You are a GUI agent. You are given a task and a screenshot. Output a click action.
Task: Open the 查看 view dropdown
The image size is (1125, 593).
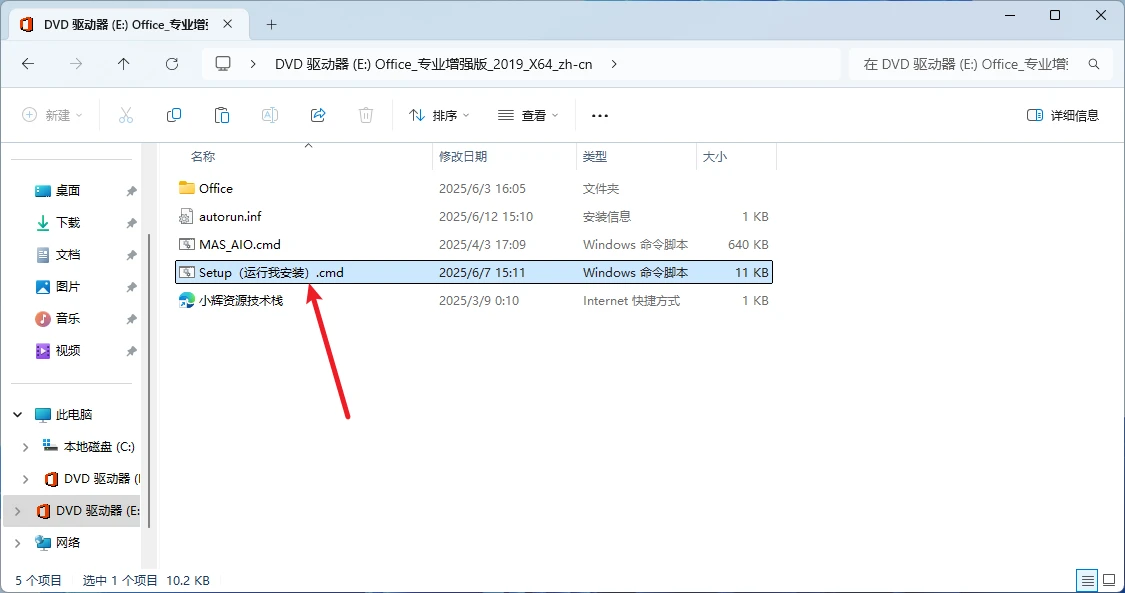tap(528, 115)
